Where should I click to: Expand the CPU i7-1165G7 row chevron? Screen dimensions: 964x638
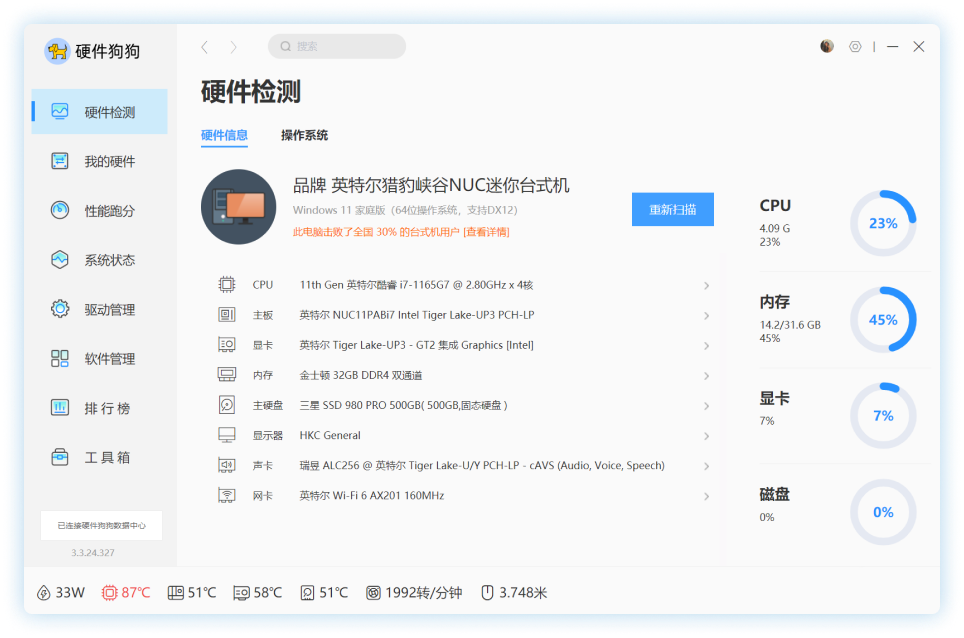point(706,285)
